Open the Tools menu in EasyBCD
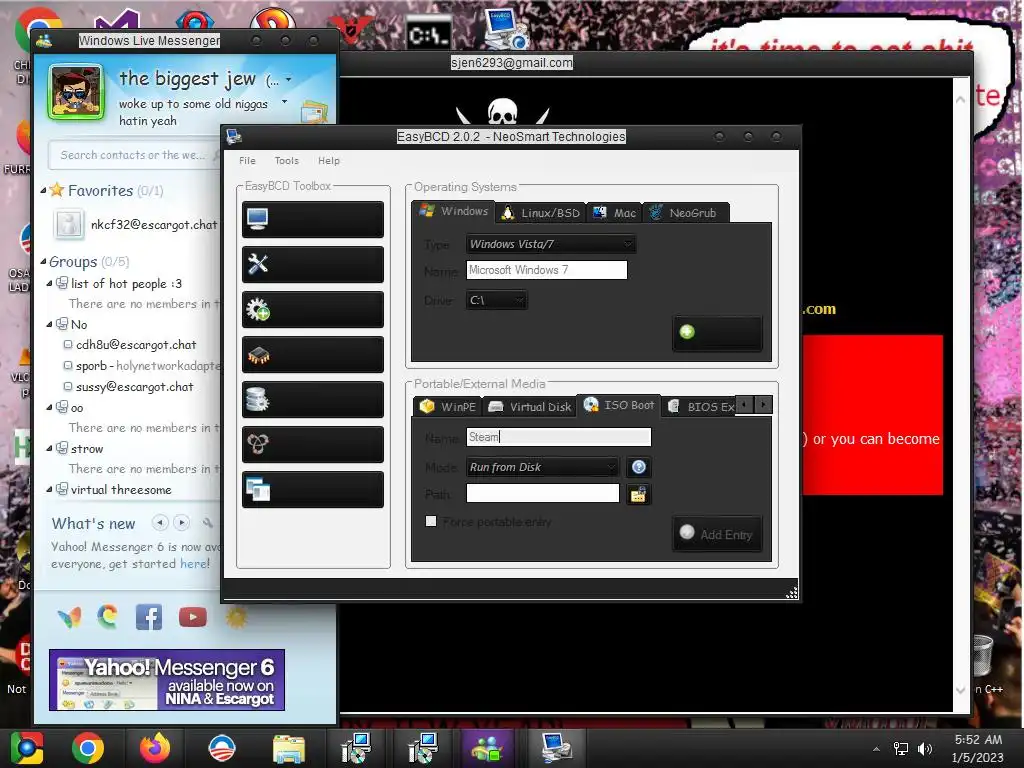 coord(287,161)
